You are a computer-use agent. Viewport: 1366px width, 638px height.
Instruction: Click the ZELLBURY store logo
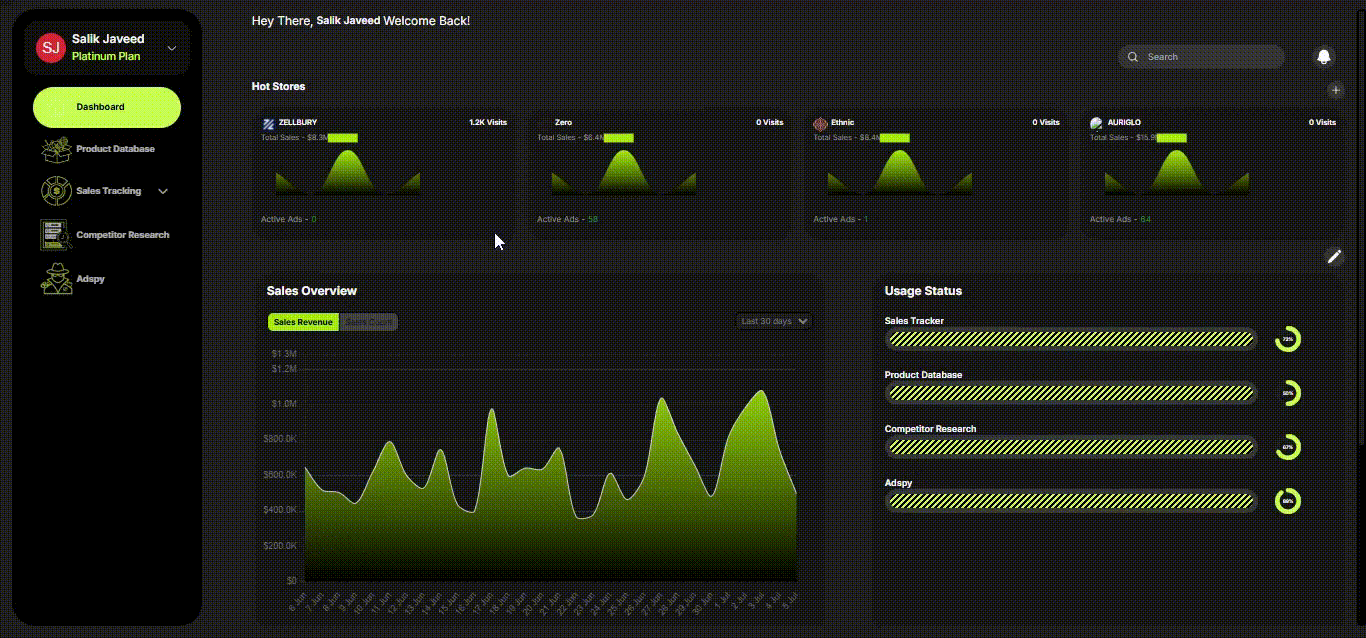click(269, 124)
